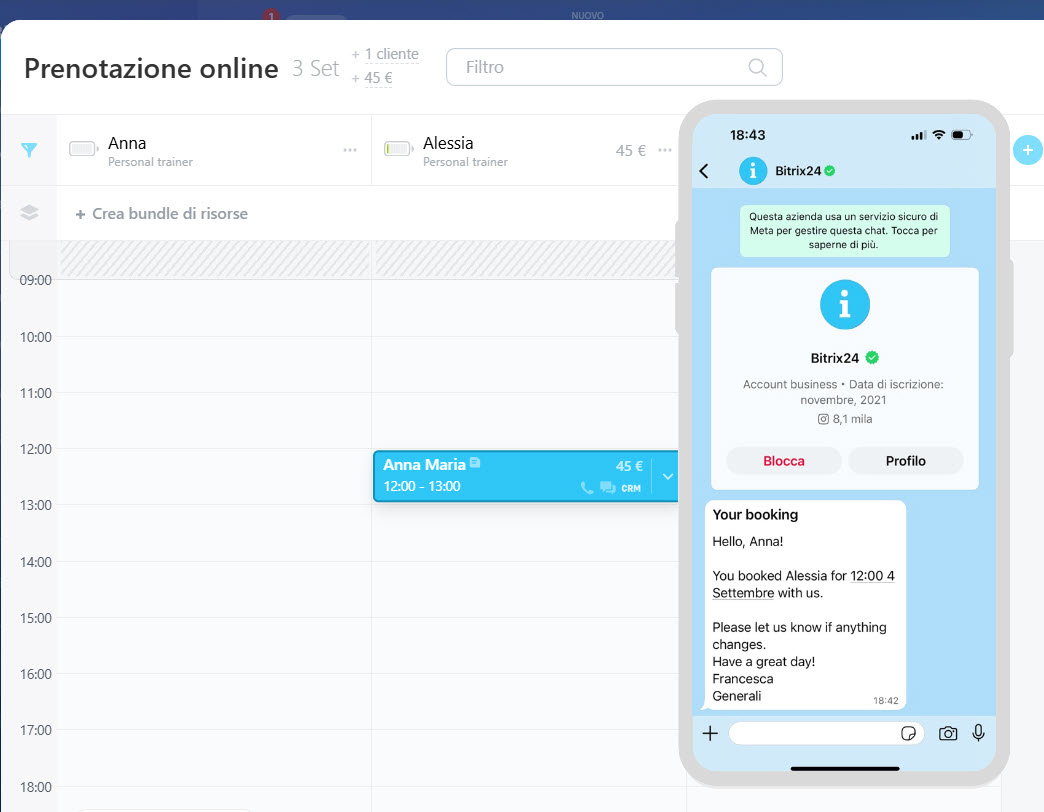Click magnifier icon in Filtro field
This screenshot has height=812, width=1044.
click(x=757, y=68)
